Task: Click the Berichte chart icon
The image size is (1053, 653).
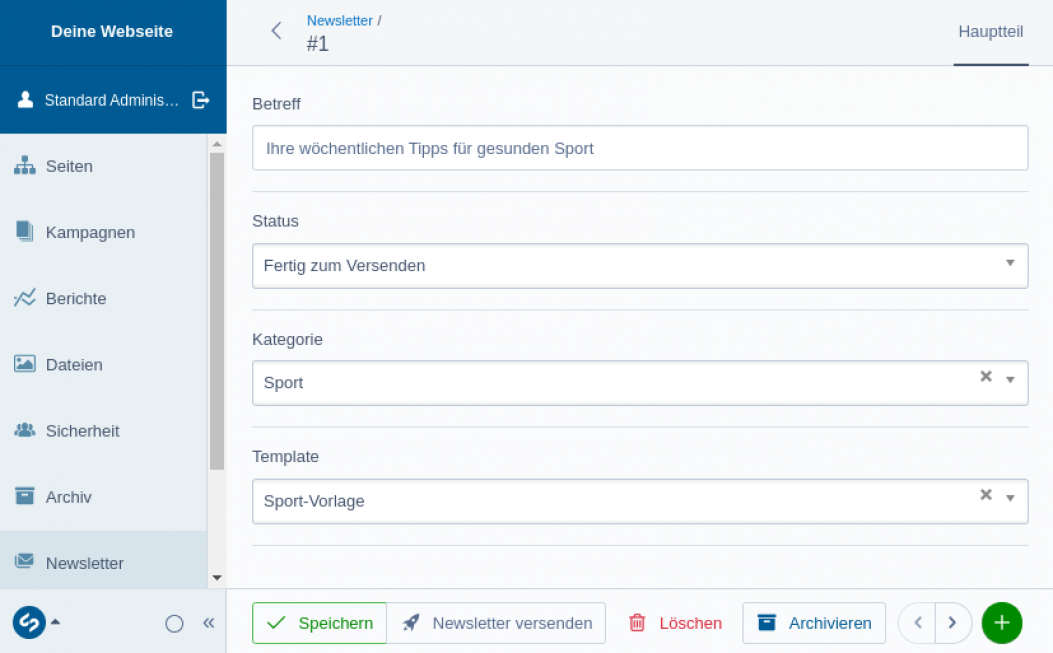Action: [25, 298]
